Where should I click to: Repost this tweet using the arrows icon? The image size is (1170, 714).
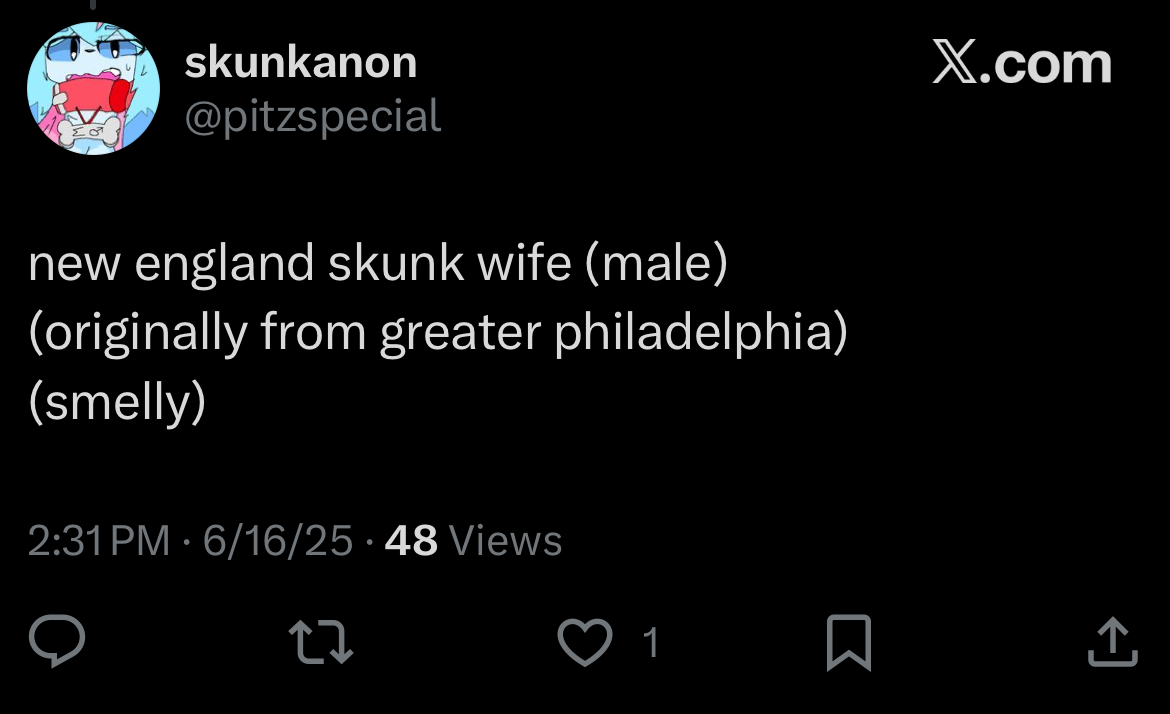point(320,642)
